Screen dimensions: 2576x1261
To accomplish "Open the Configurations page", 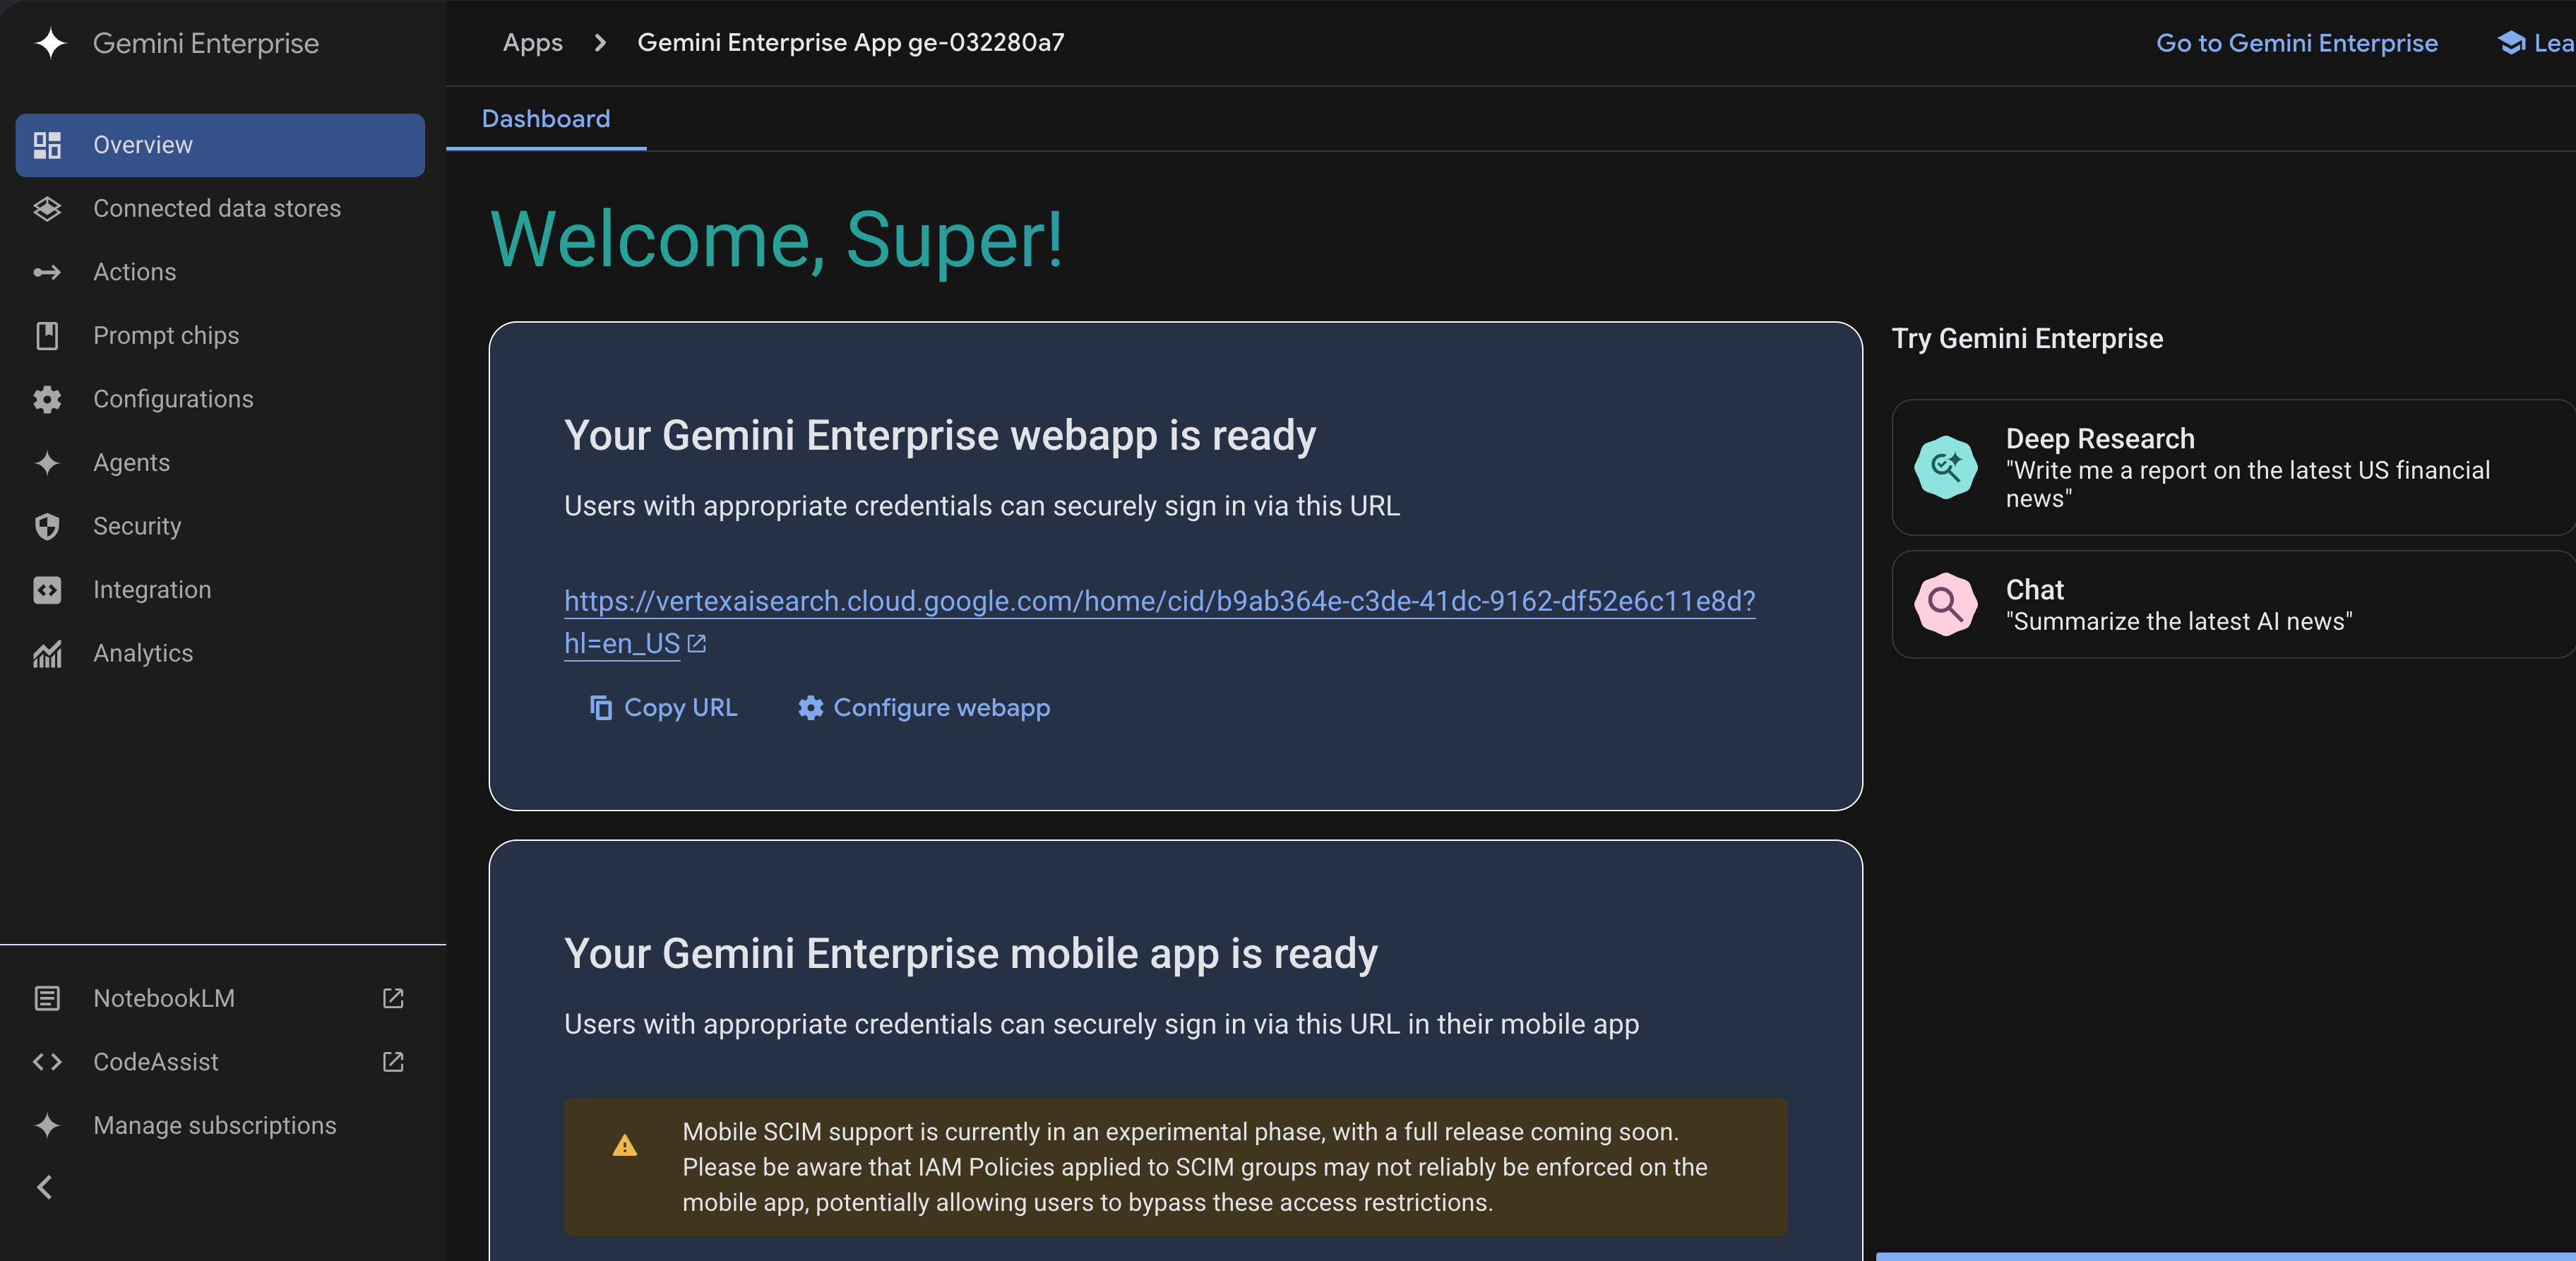I will pyautogui.click(x=220, y=399).
